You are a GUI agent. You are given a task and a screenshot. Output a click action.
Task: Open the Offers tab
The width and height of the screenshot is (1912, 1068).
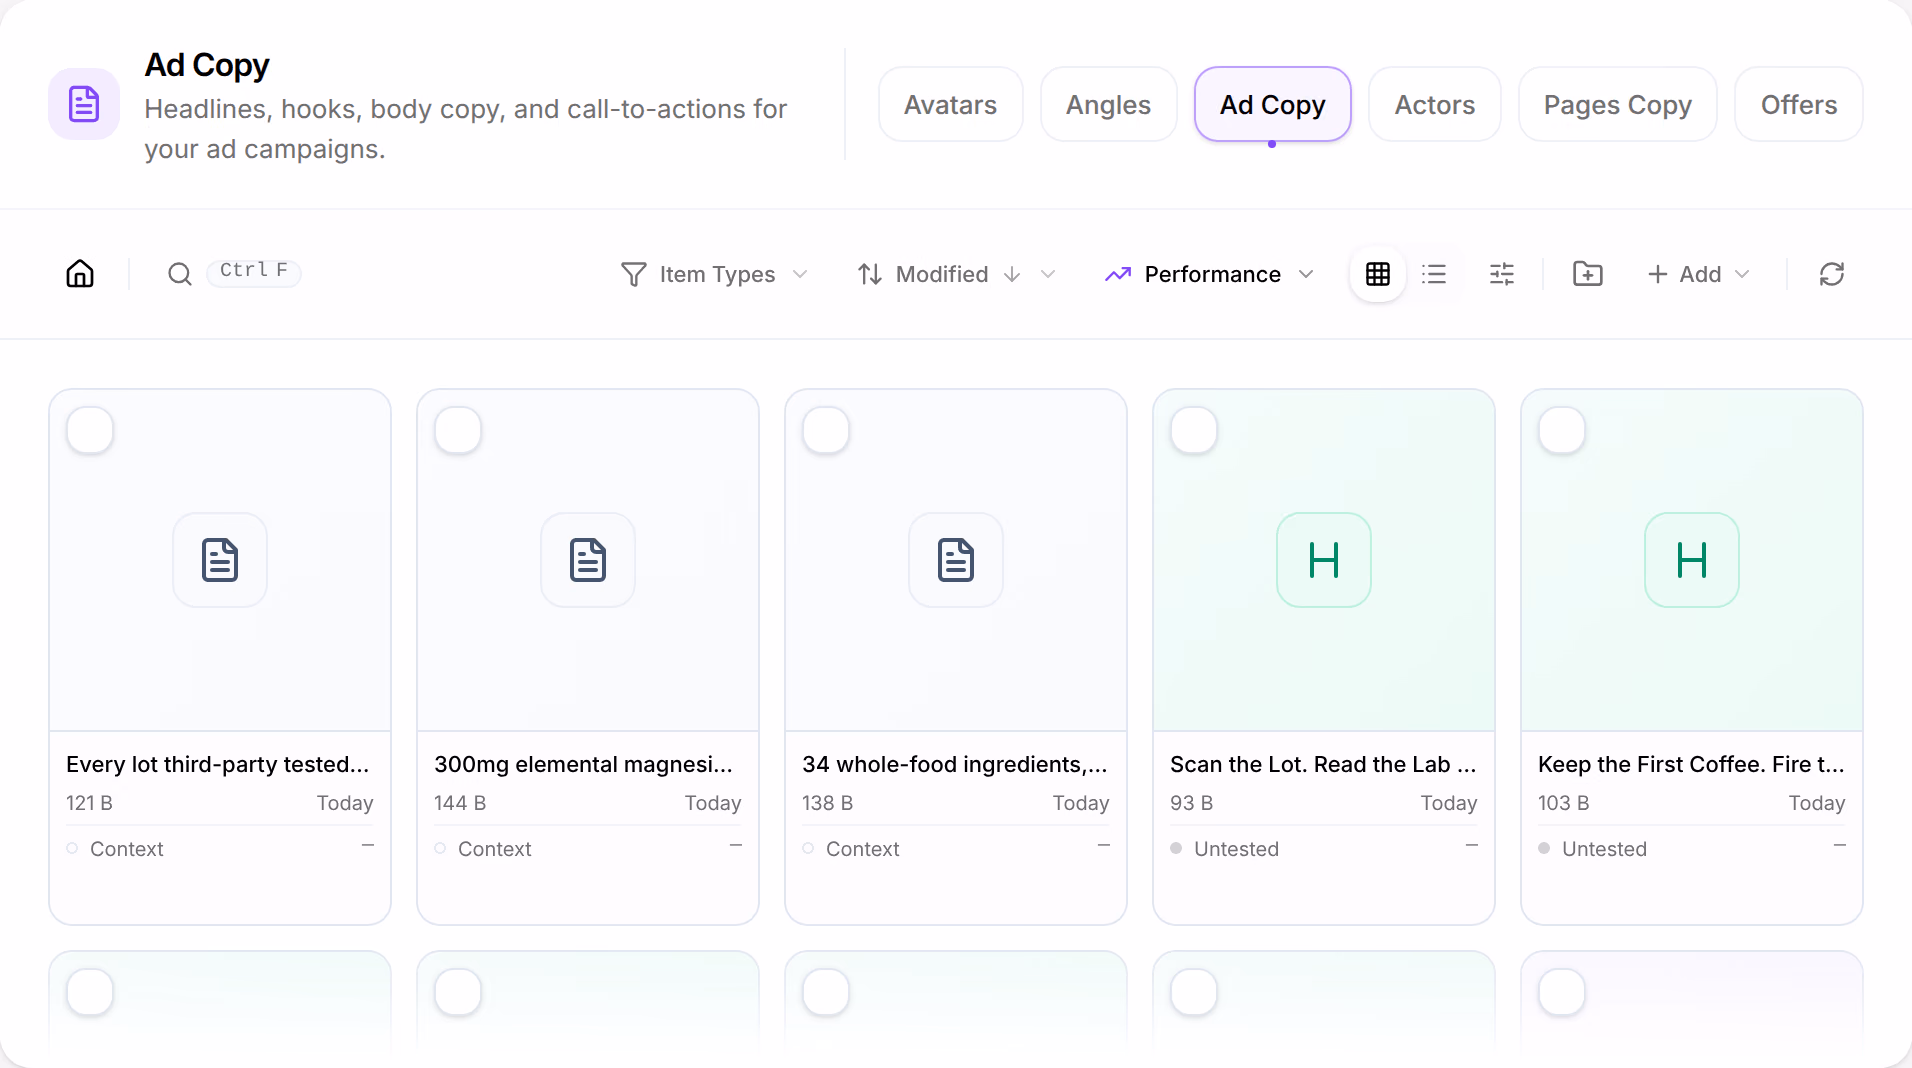coord(1798,104)
